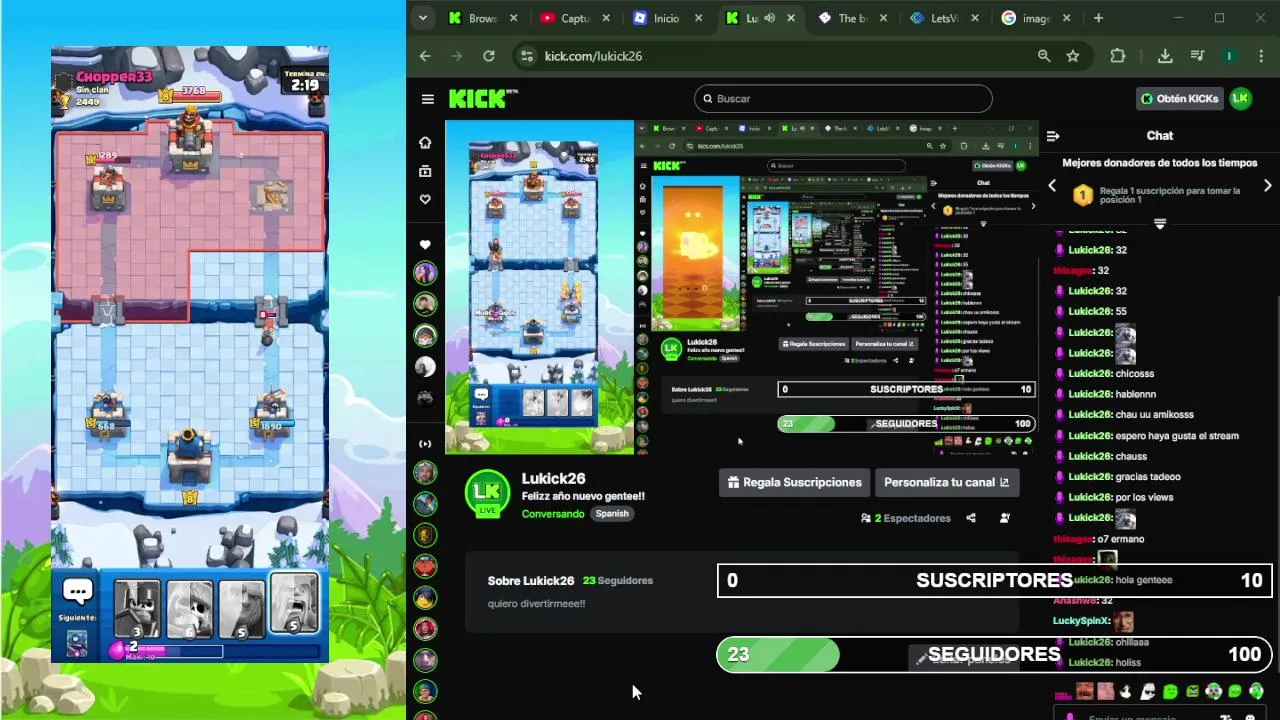Open the tab search dropdown arrow
This screenshot has height=720, width=1280.
pyautogui.click(x=423, y=18)
